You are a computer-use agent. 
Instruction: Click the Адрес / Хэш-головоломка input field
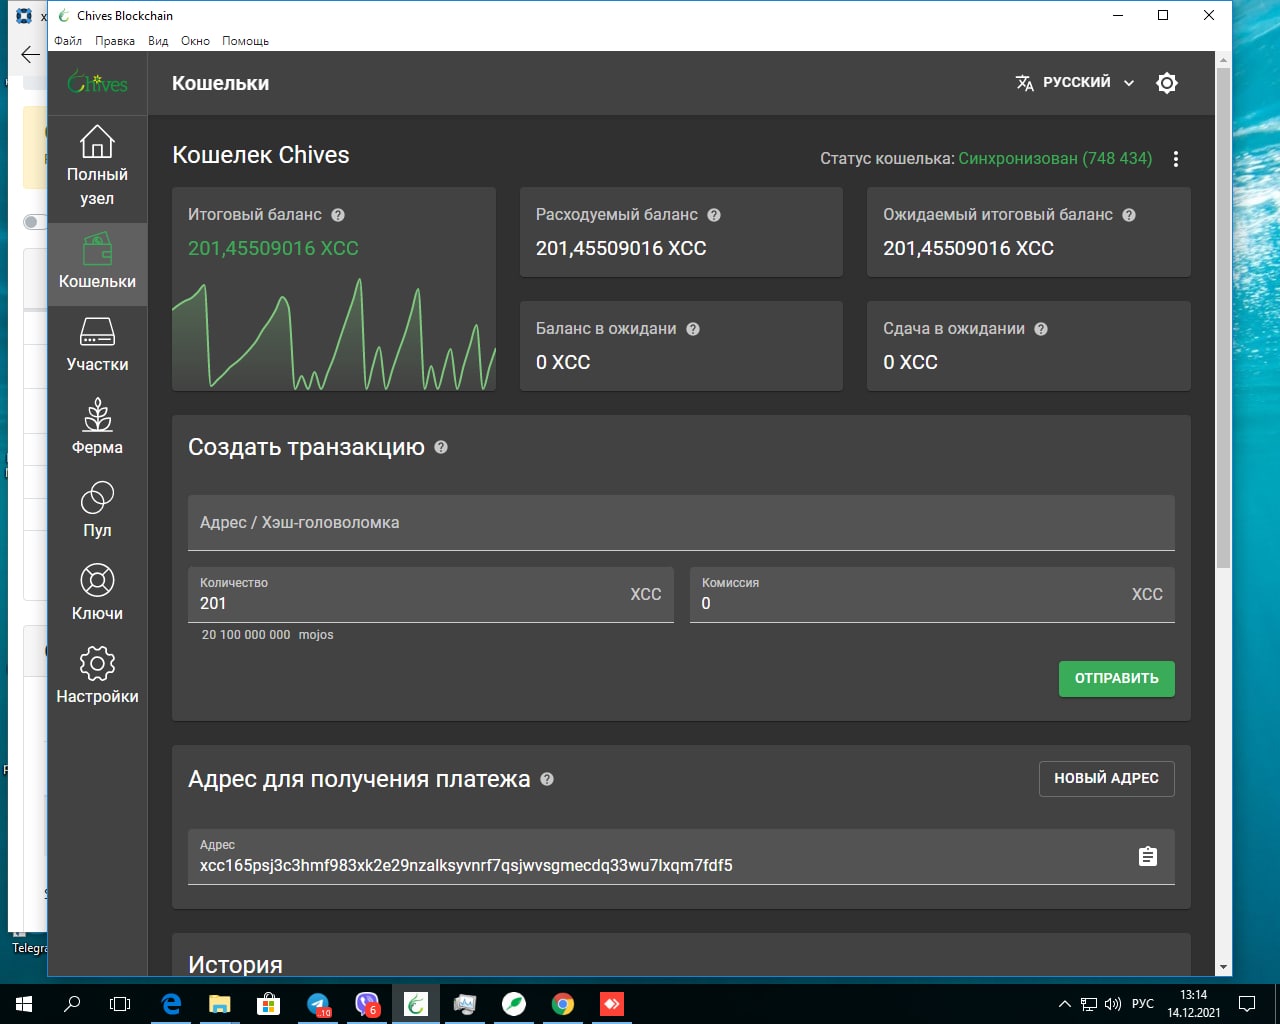pos(681,522)
